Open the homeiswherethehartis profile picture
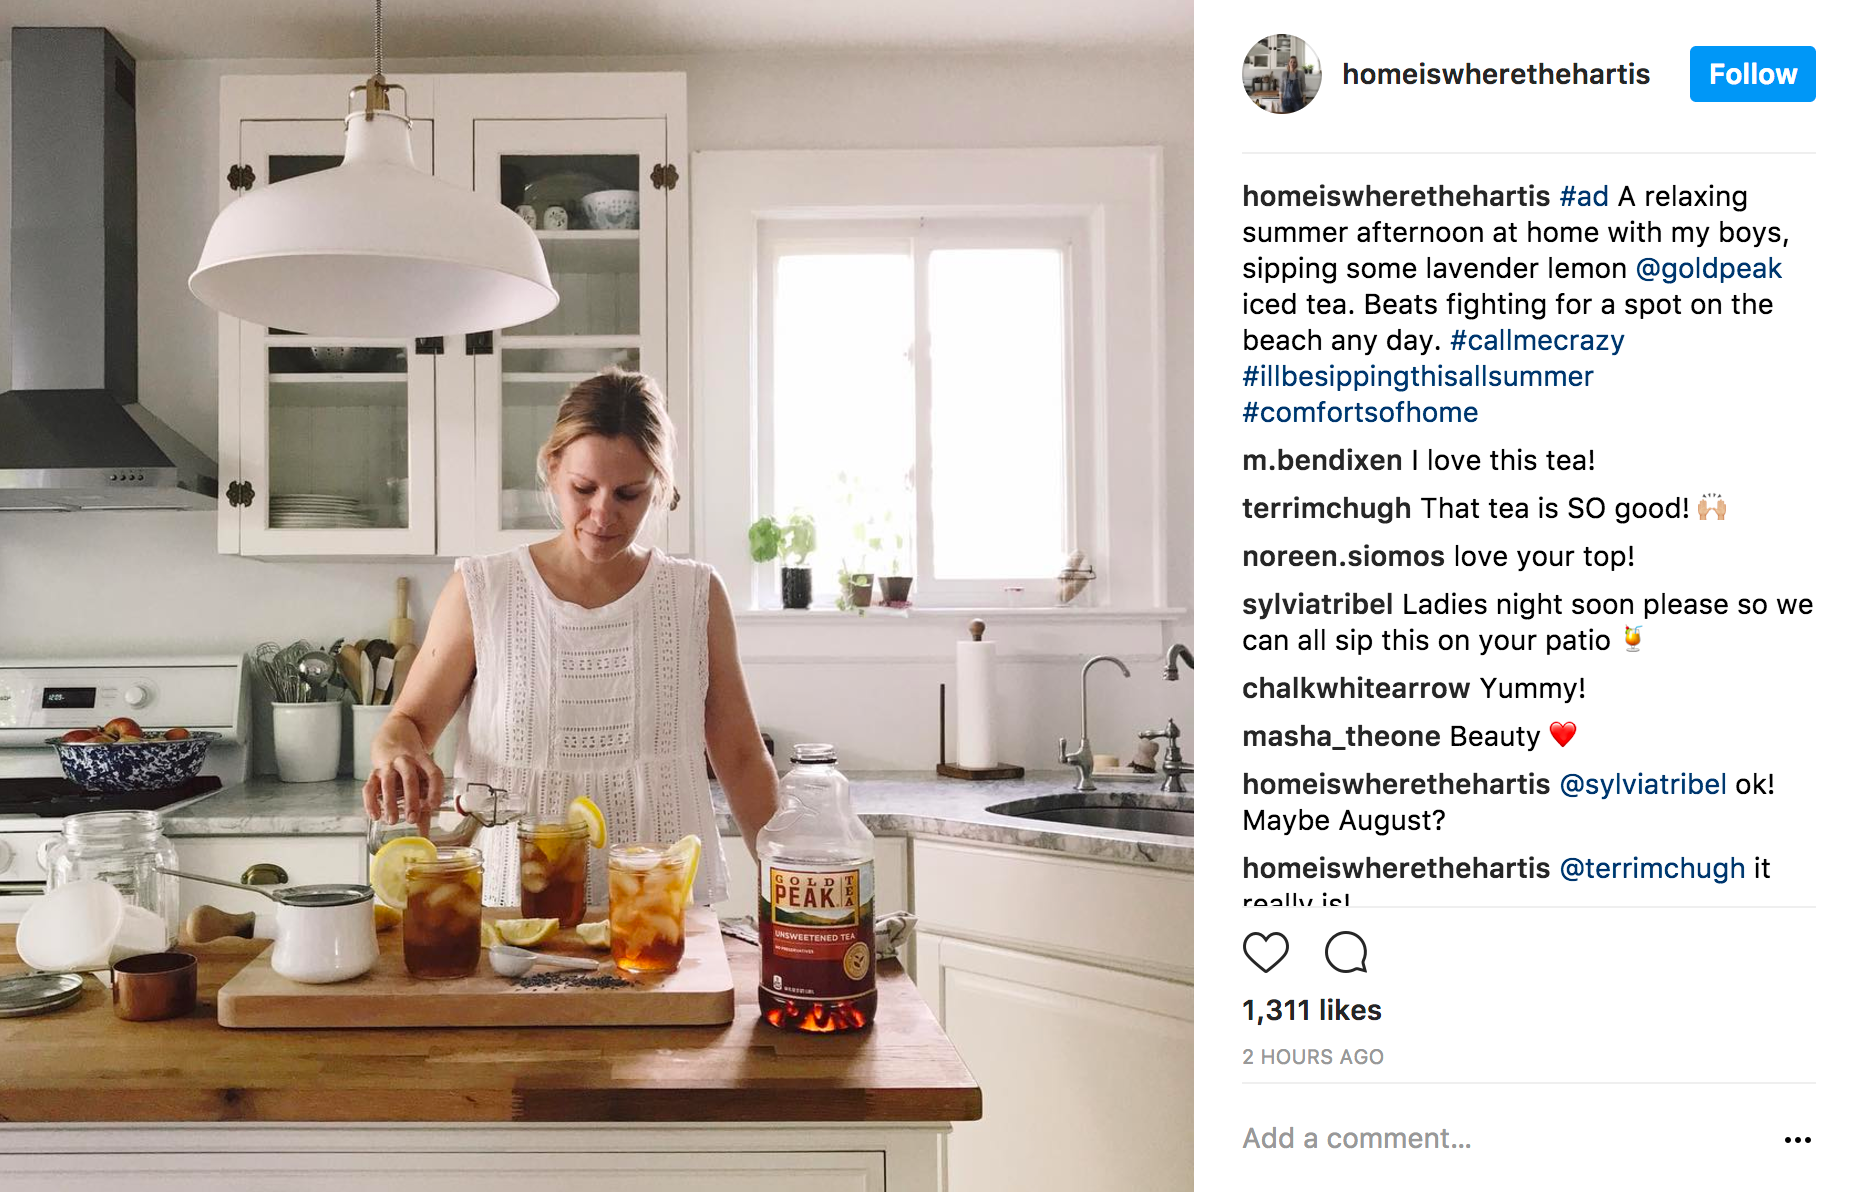Image resolution: width=1862 pixels, height=1192 pixels. click(x=1282, y=74)
